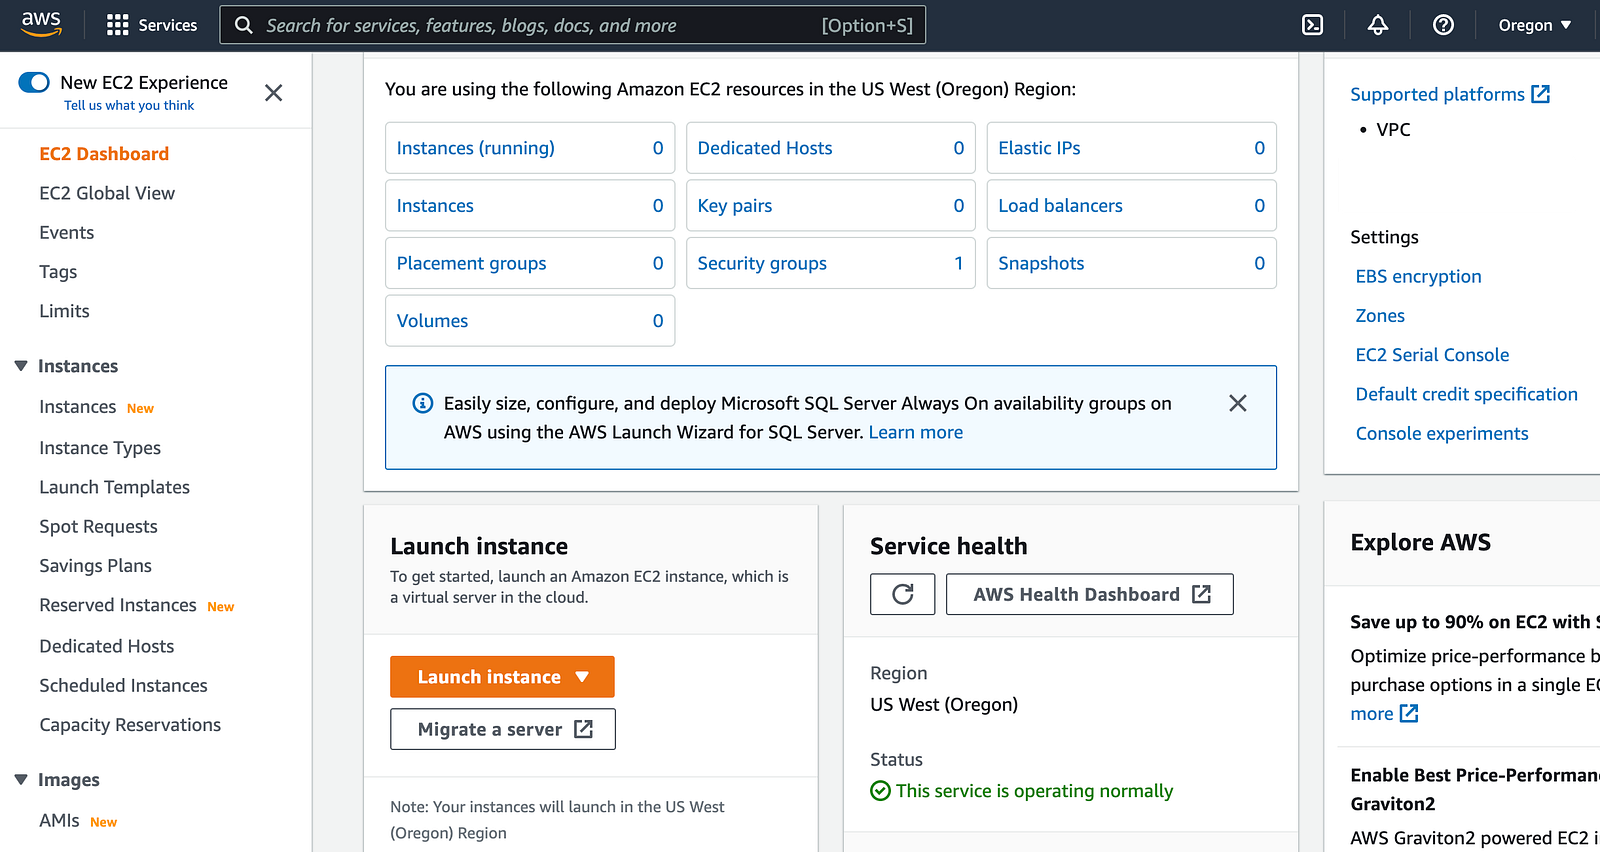Open the Console experiments link
The width and height of the screenshot is (1600, 852).
(x=1442, y=433)
